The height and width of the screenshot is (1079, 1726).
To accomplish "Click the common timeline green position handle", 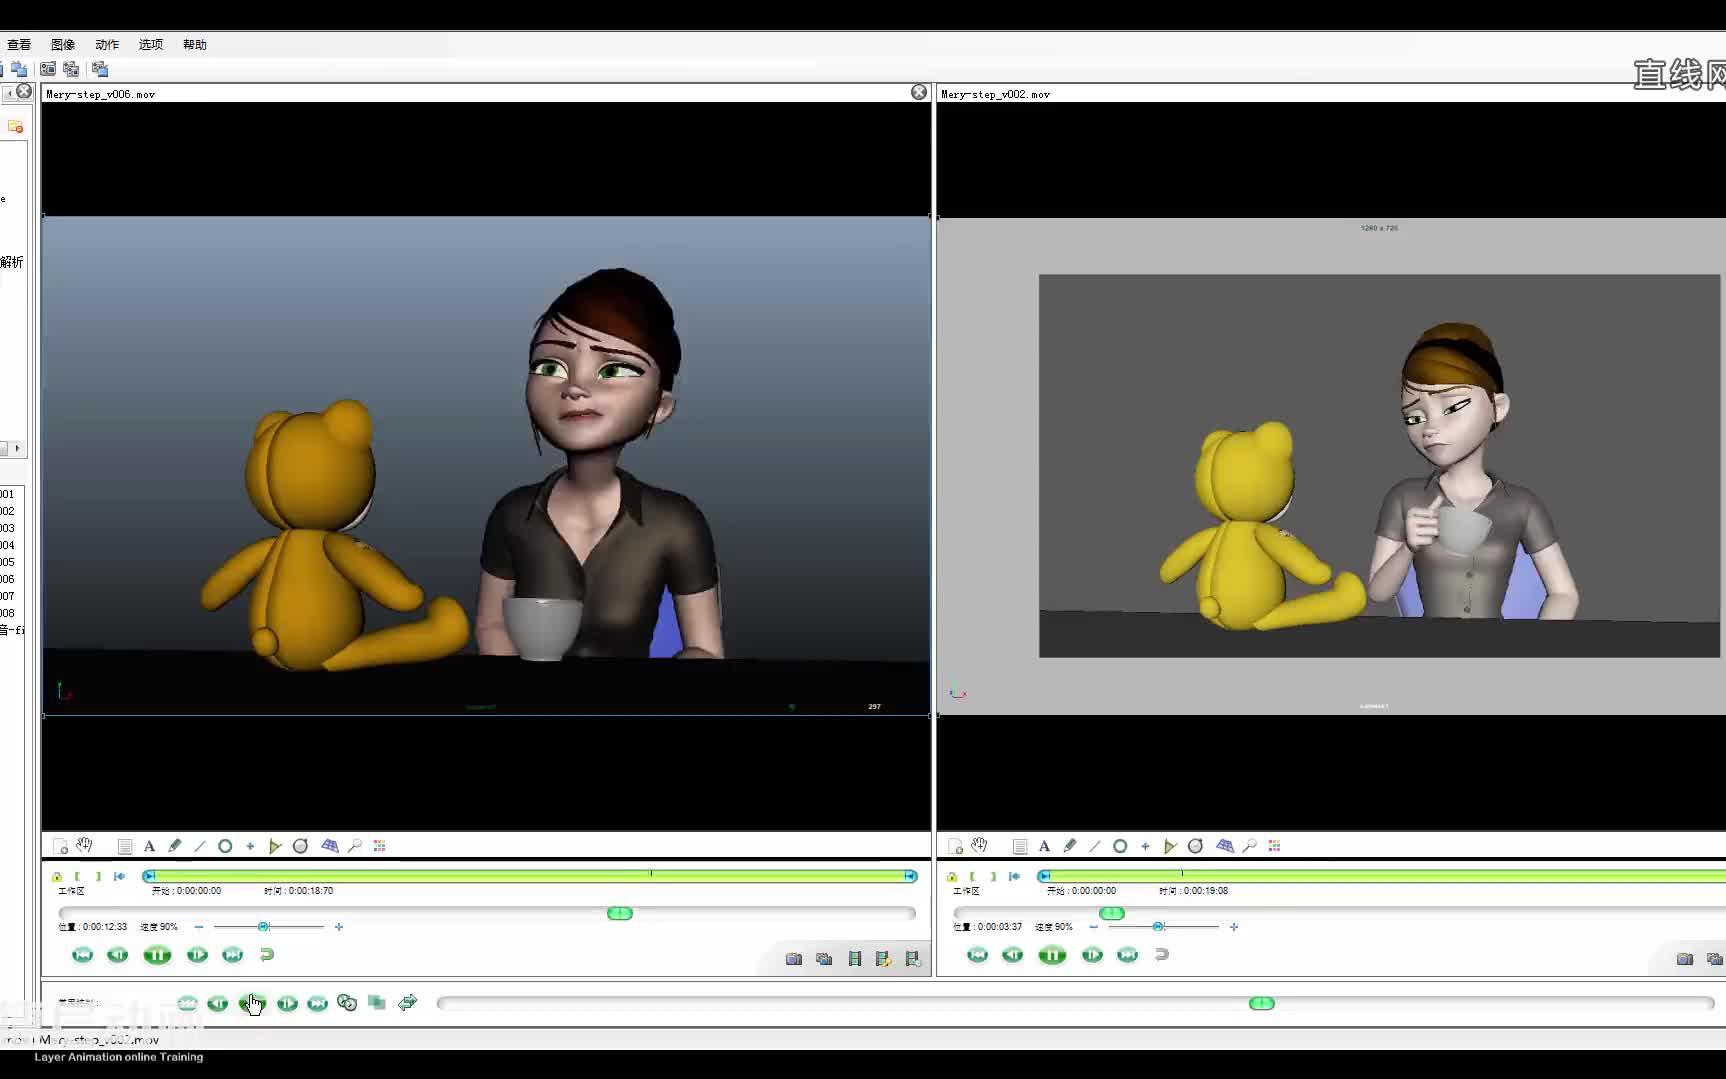I will [x=1262, y=1003].
